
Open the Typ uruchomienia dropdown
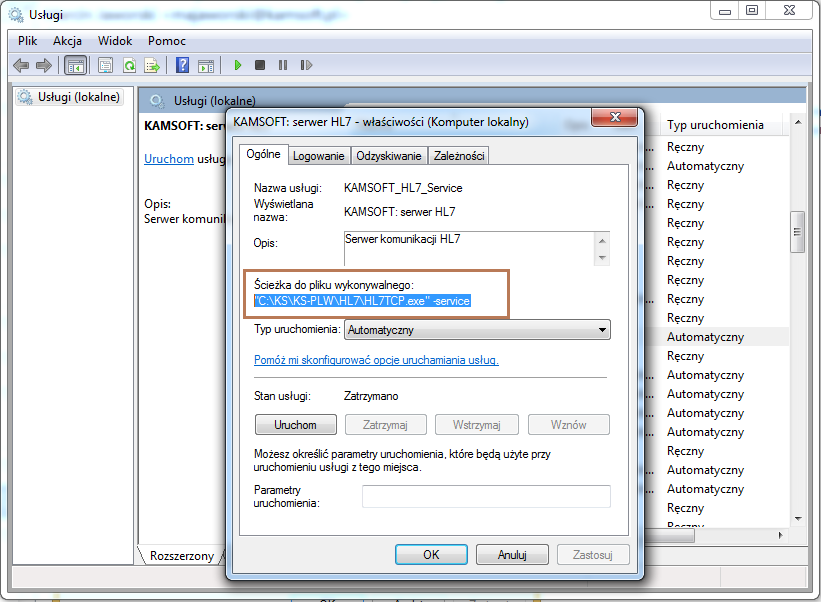[477, 330]
